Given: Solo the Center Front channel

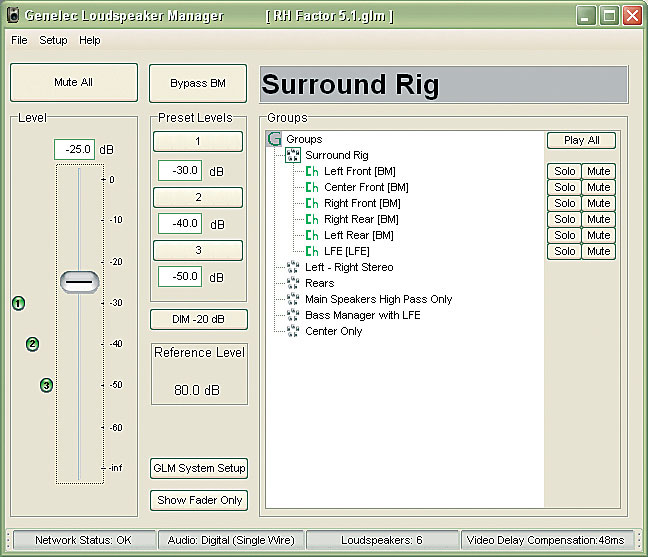Looking at the screenshot, I should (565, 187).
